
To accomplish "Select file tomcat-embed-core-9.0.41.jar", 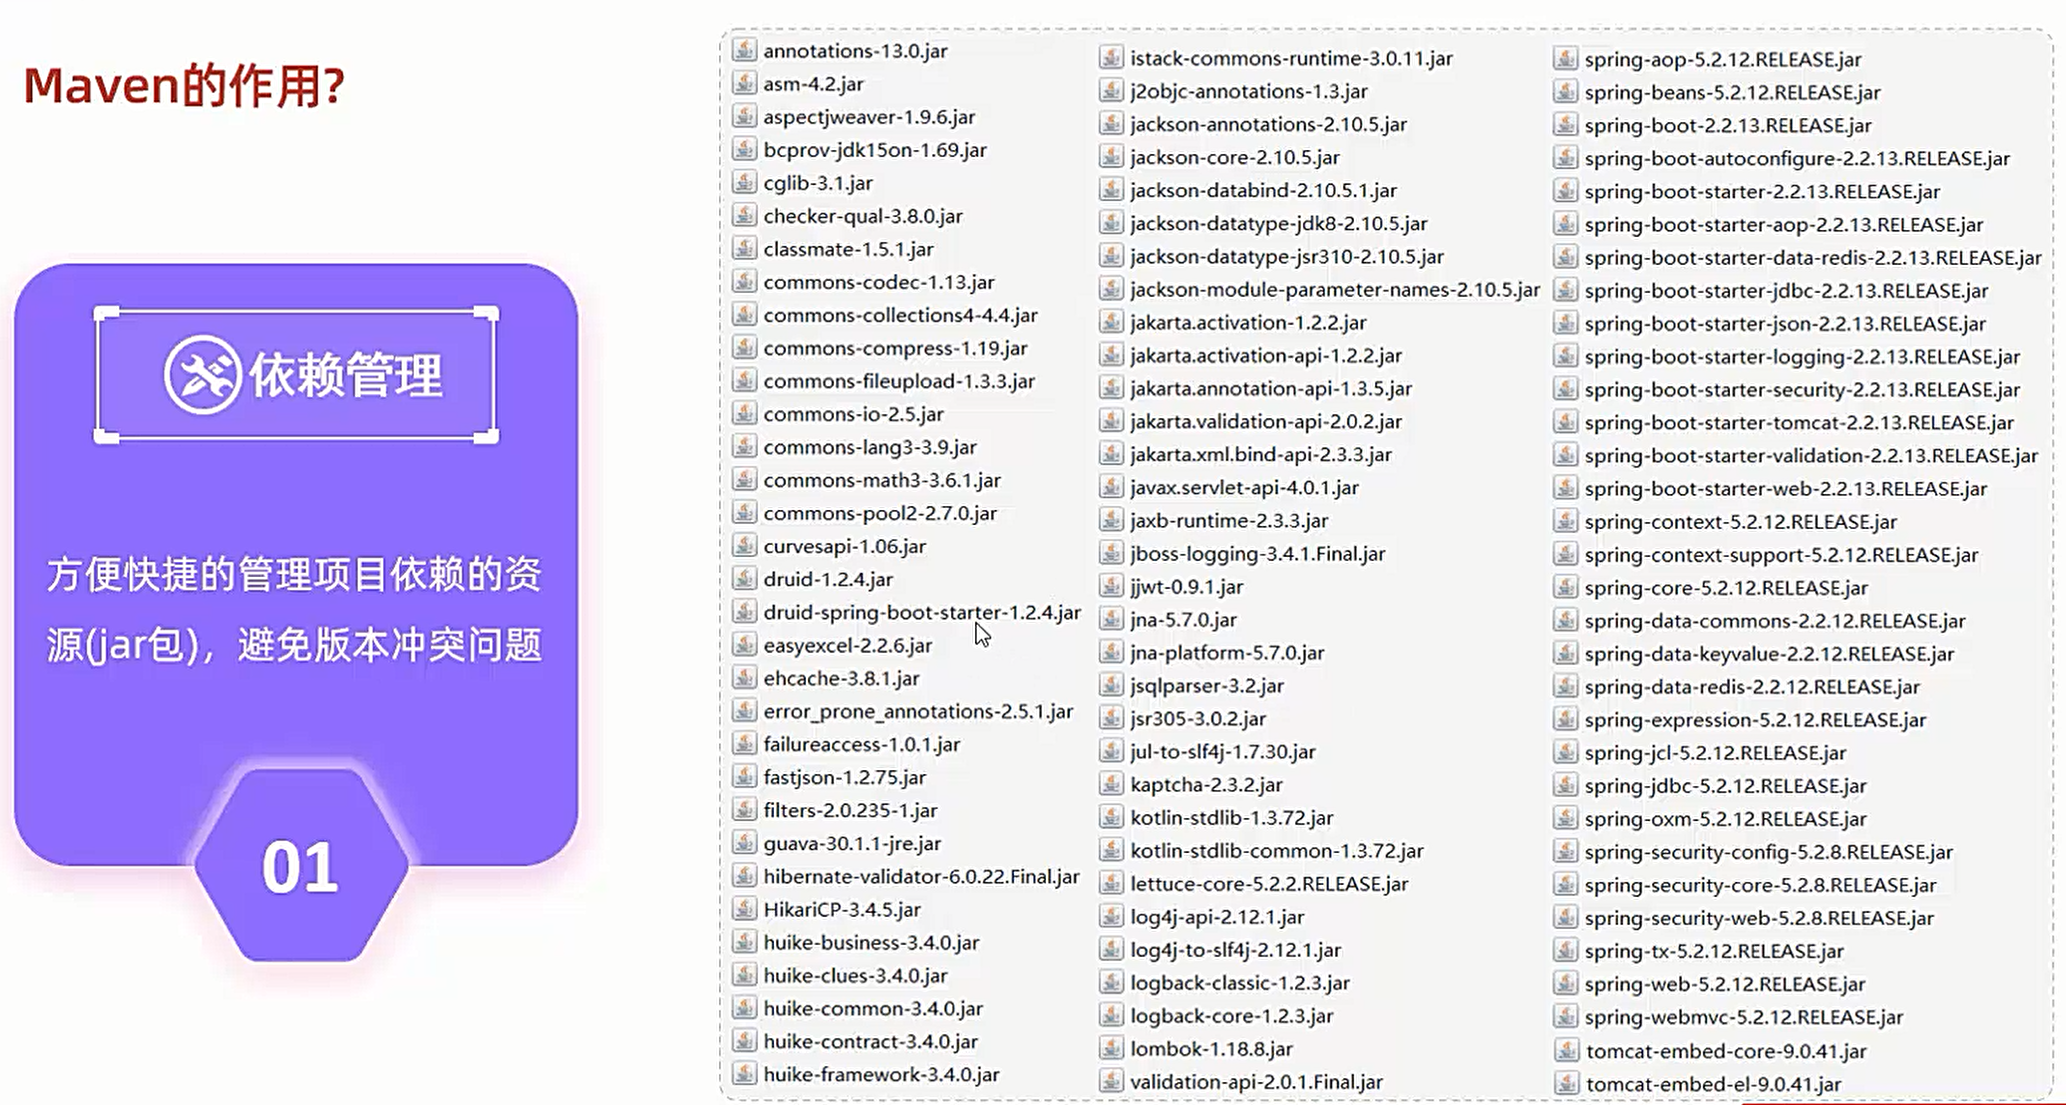I will point(1726,1049).
